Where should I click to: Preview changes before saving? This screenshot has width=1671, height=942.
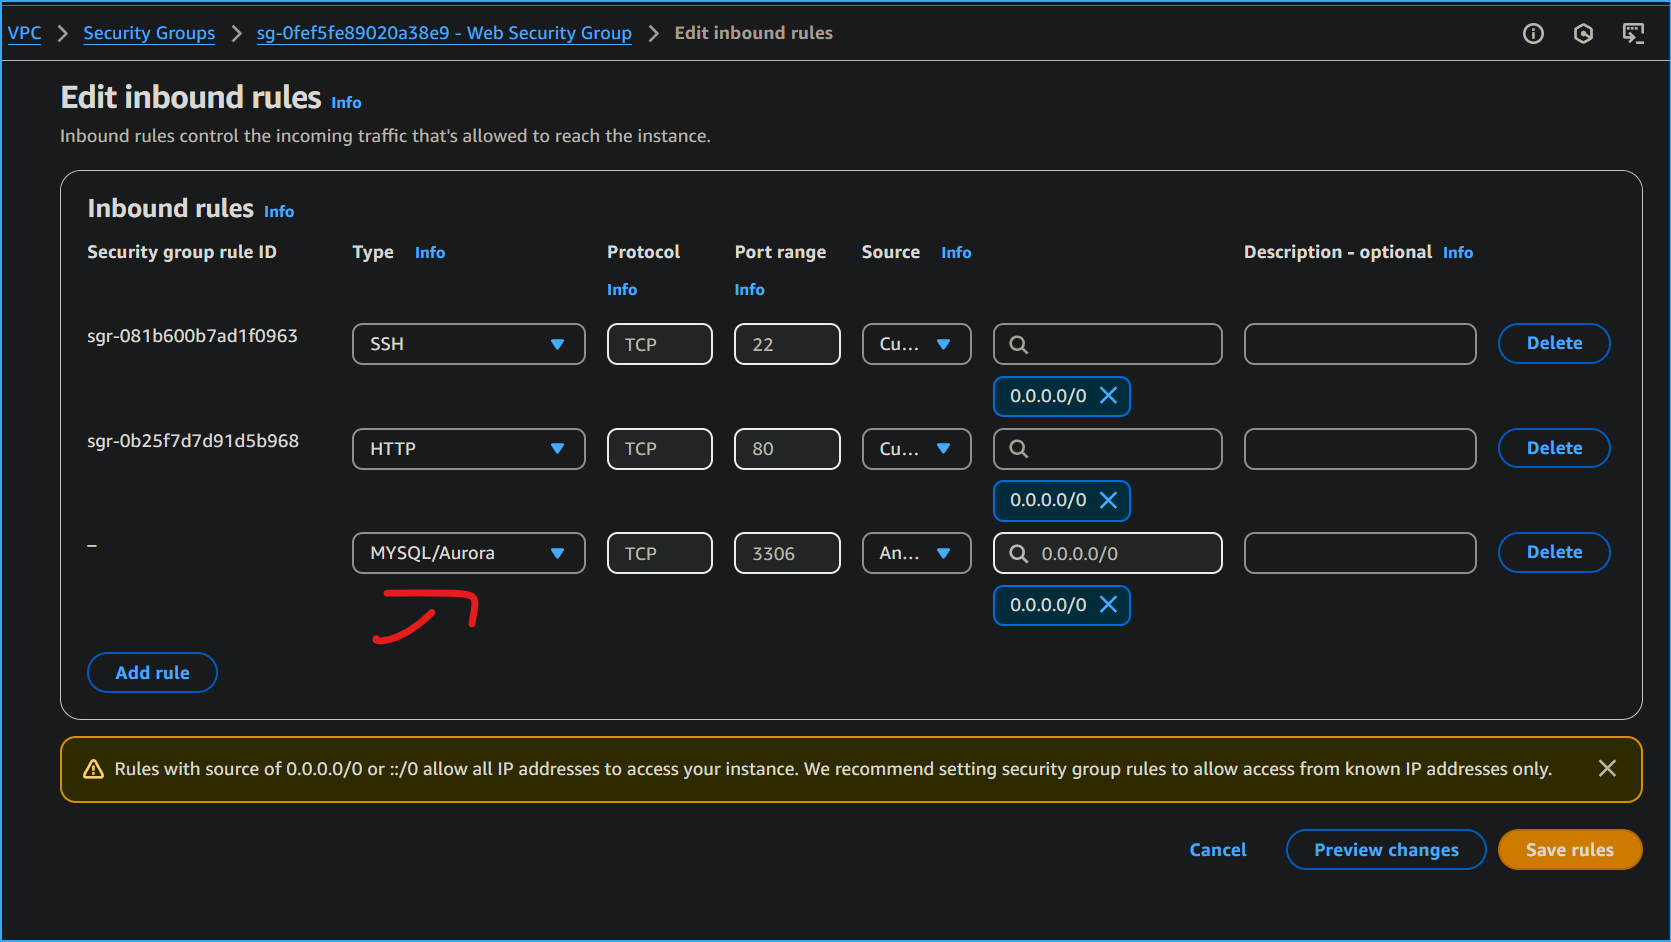coord(1385,849)
